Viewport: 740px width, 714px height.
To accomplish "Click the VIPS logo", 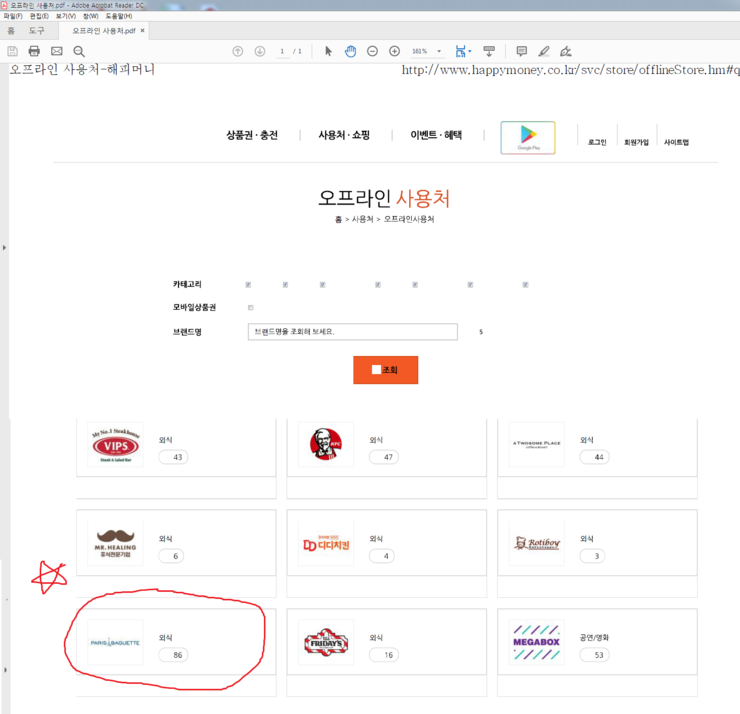I will (116, 445).
